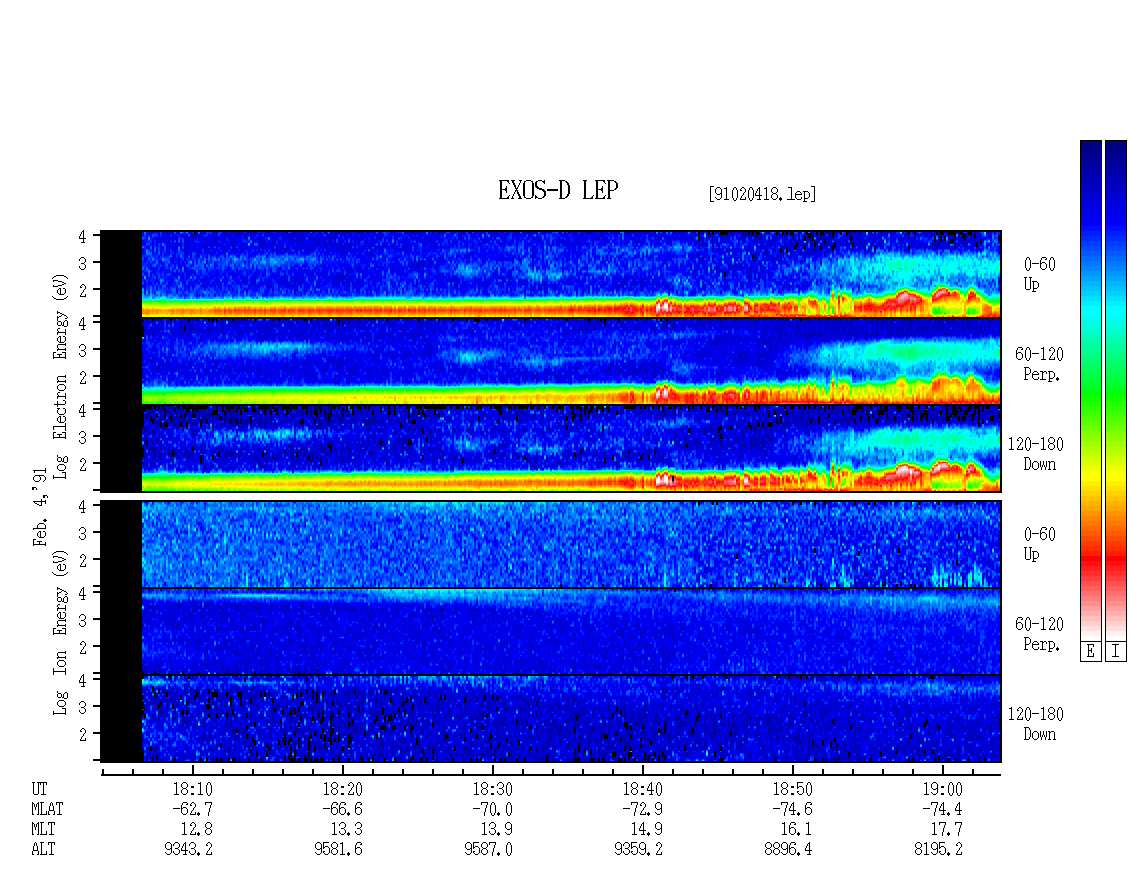
Task: Click the 120-180 Down label beside electron panel
Action: [1036, 454]
